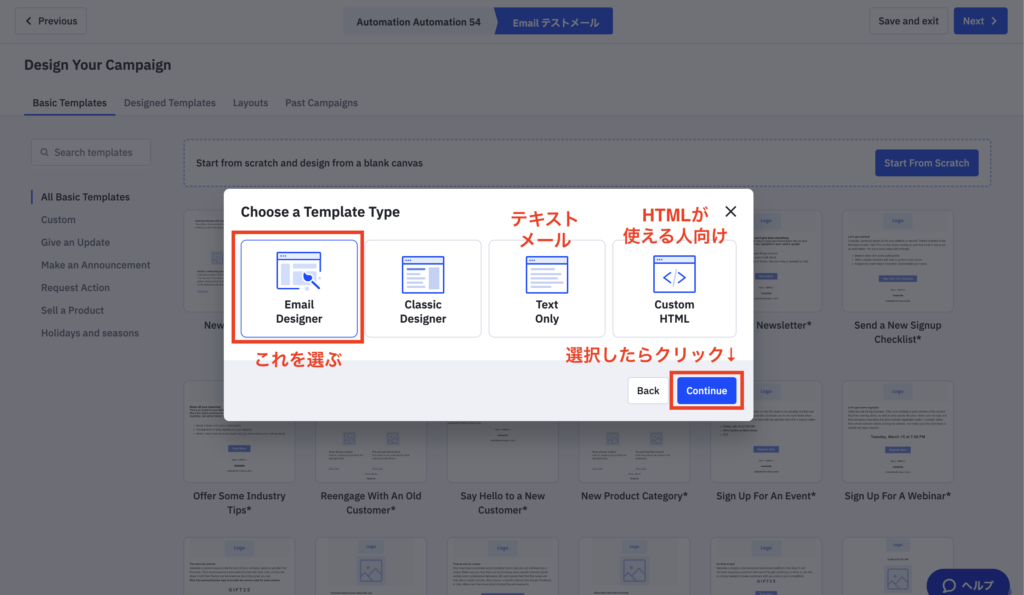
Task: Open the Basic Templates tab
Action: coord(70,103)
